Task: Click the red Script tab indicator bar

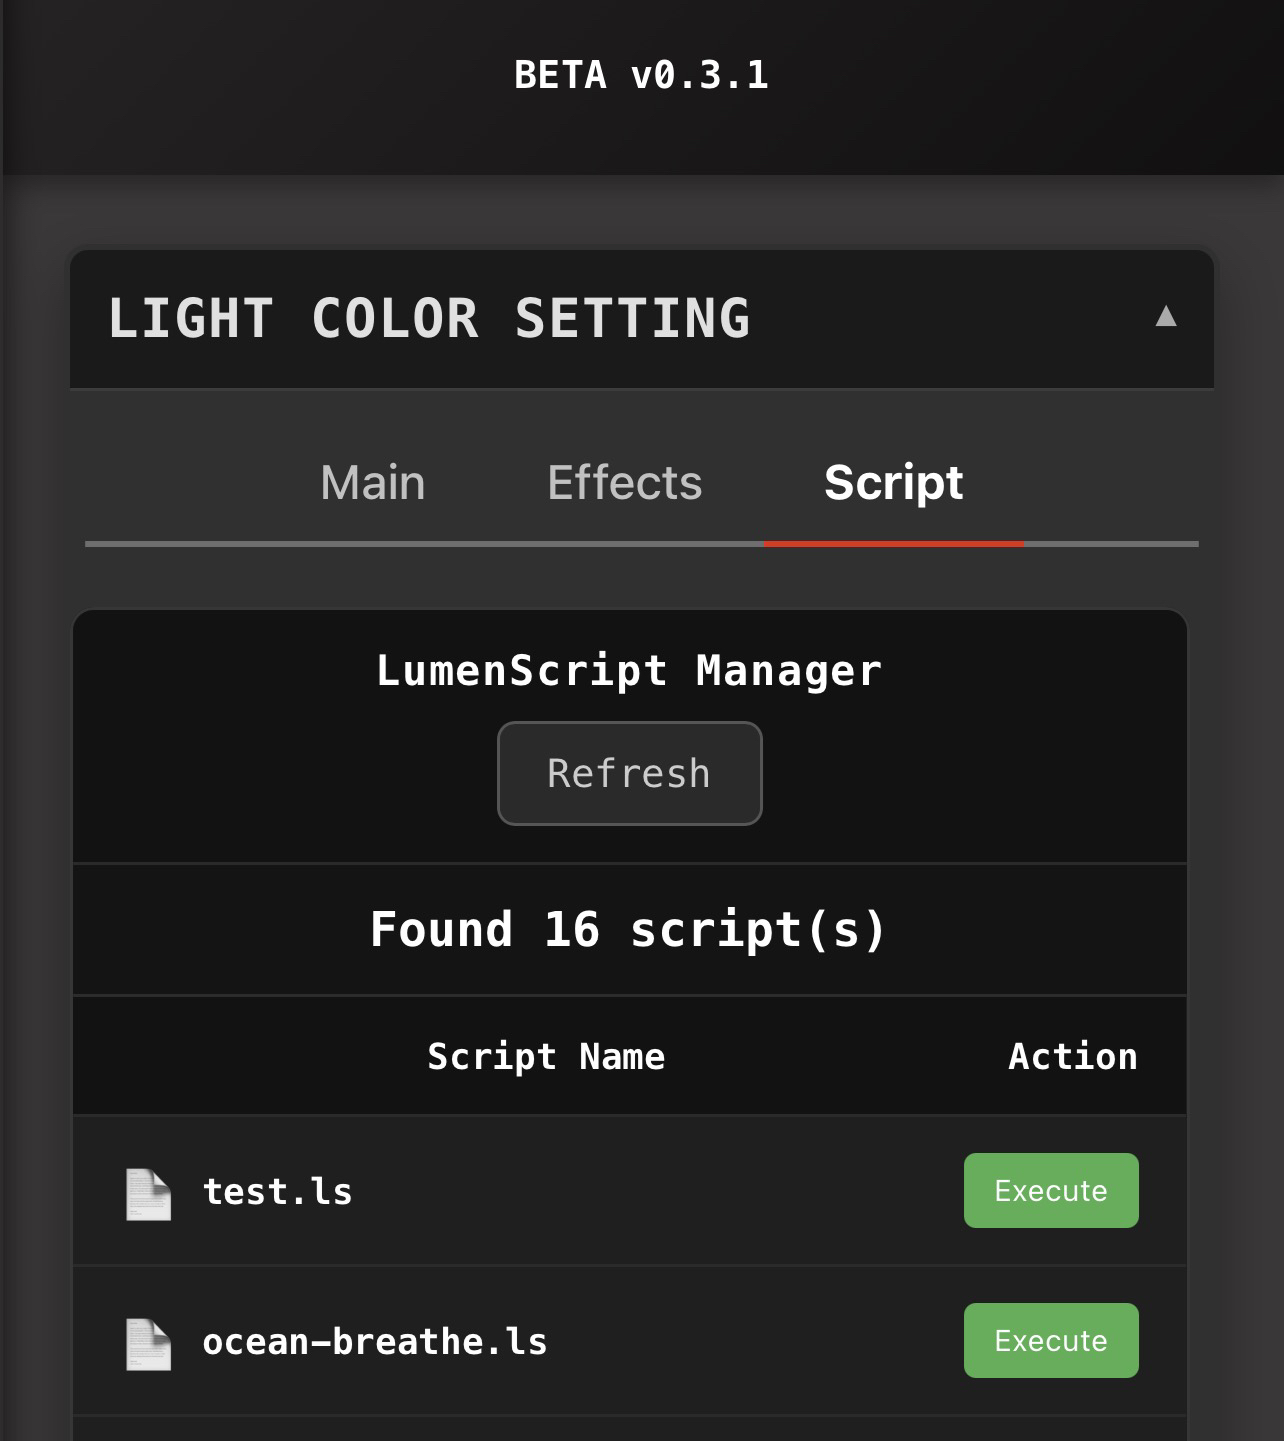Action: 893,543
